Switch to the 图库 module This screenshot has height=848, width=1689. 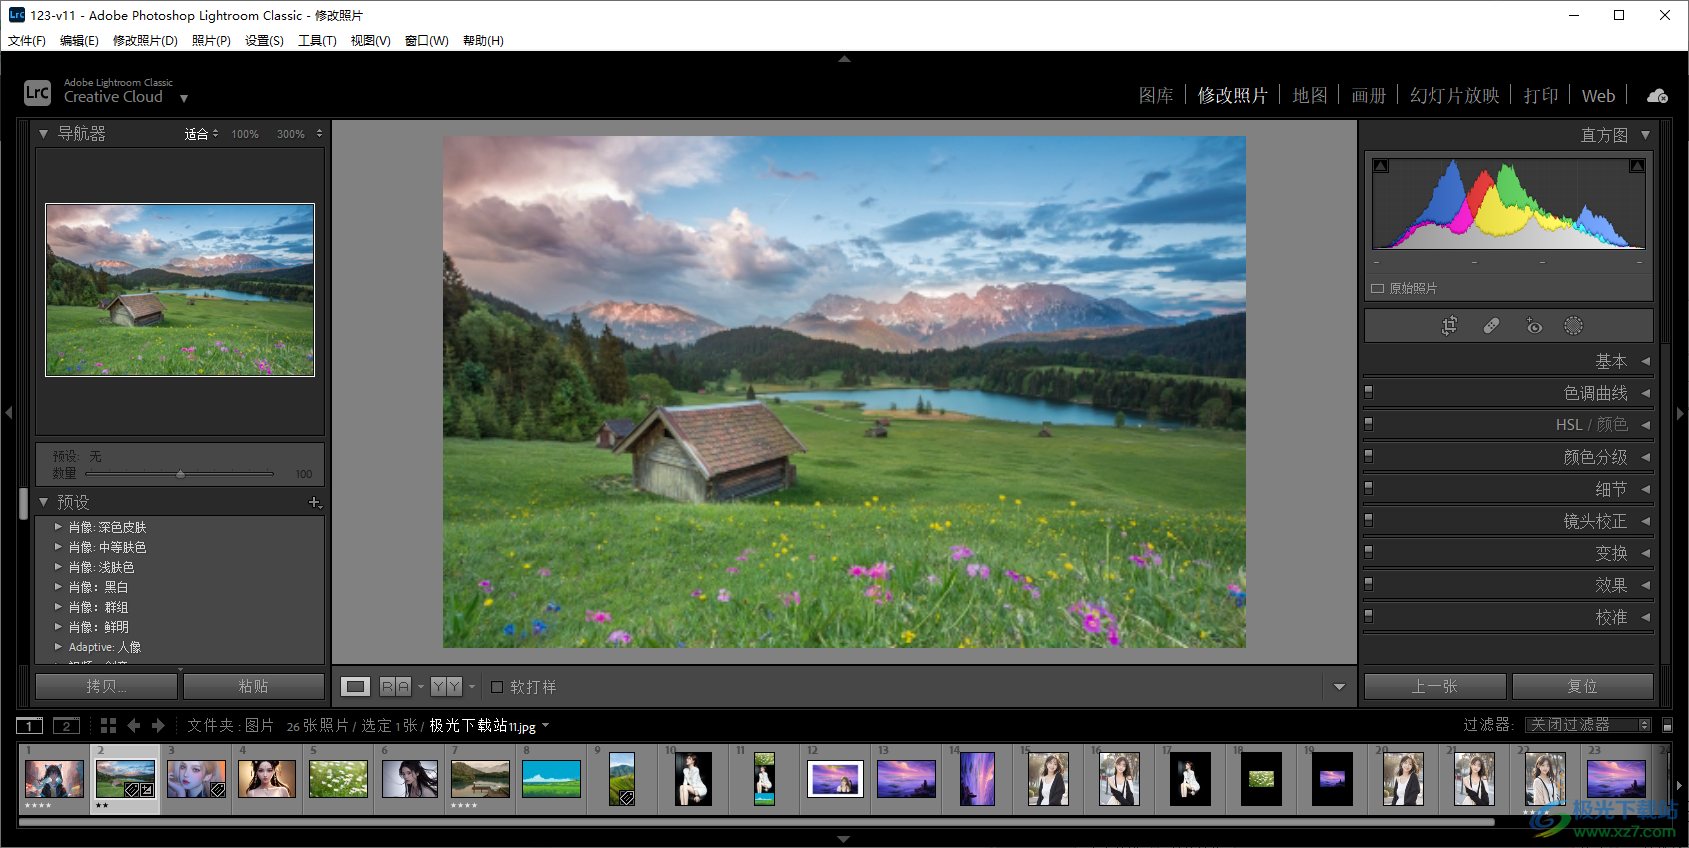point(1156,96)
